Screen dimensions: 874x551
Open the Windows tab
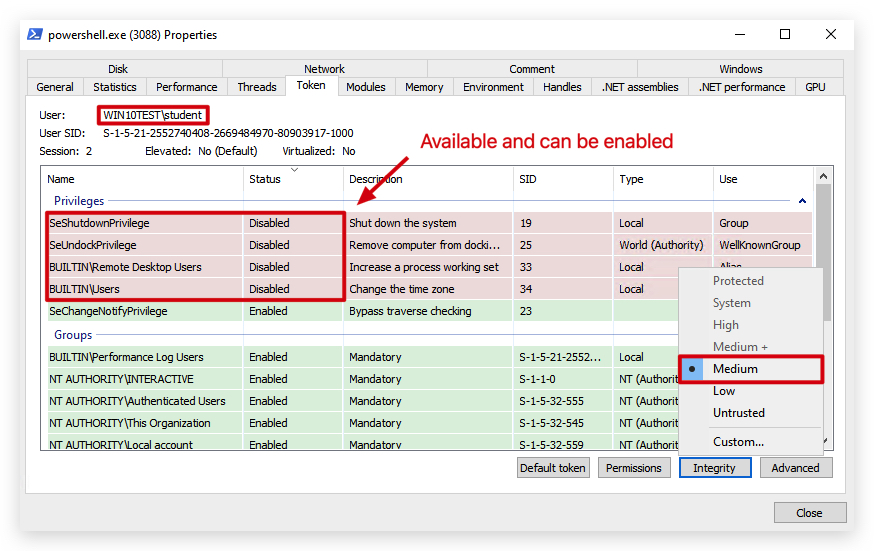740,69
